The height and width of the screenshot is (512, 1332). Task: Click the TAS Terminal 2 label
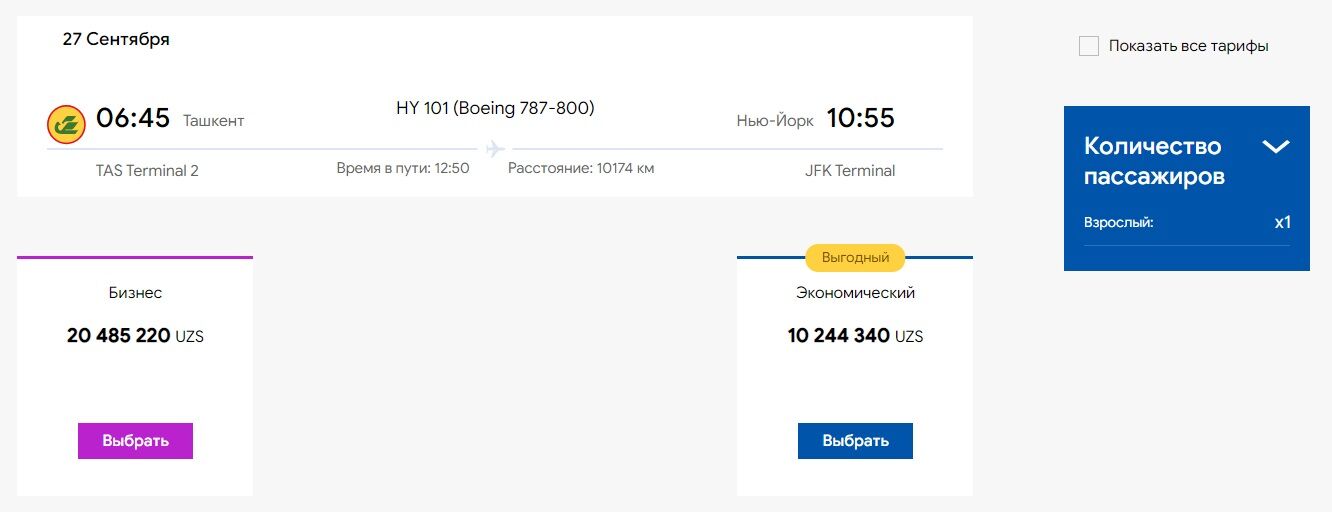click(147, 171)
